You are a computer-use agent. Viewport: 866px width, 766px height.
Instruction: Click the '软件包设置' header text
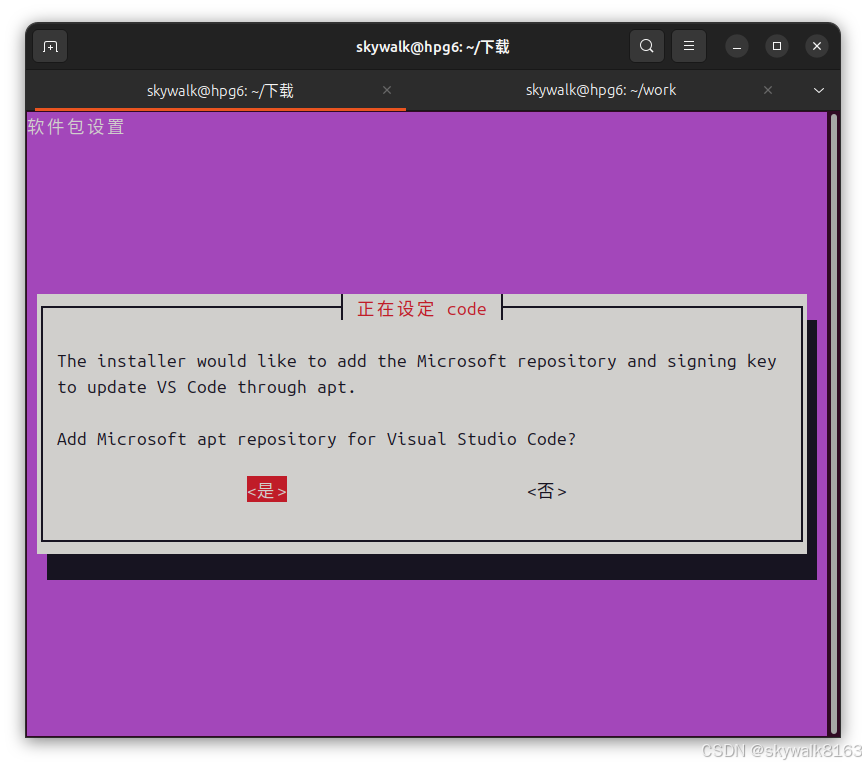click(x=76, y=127)
